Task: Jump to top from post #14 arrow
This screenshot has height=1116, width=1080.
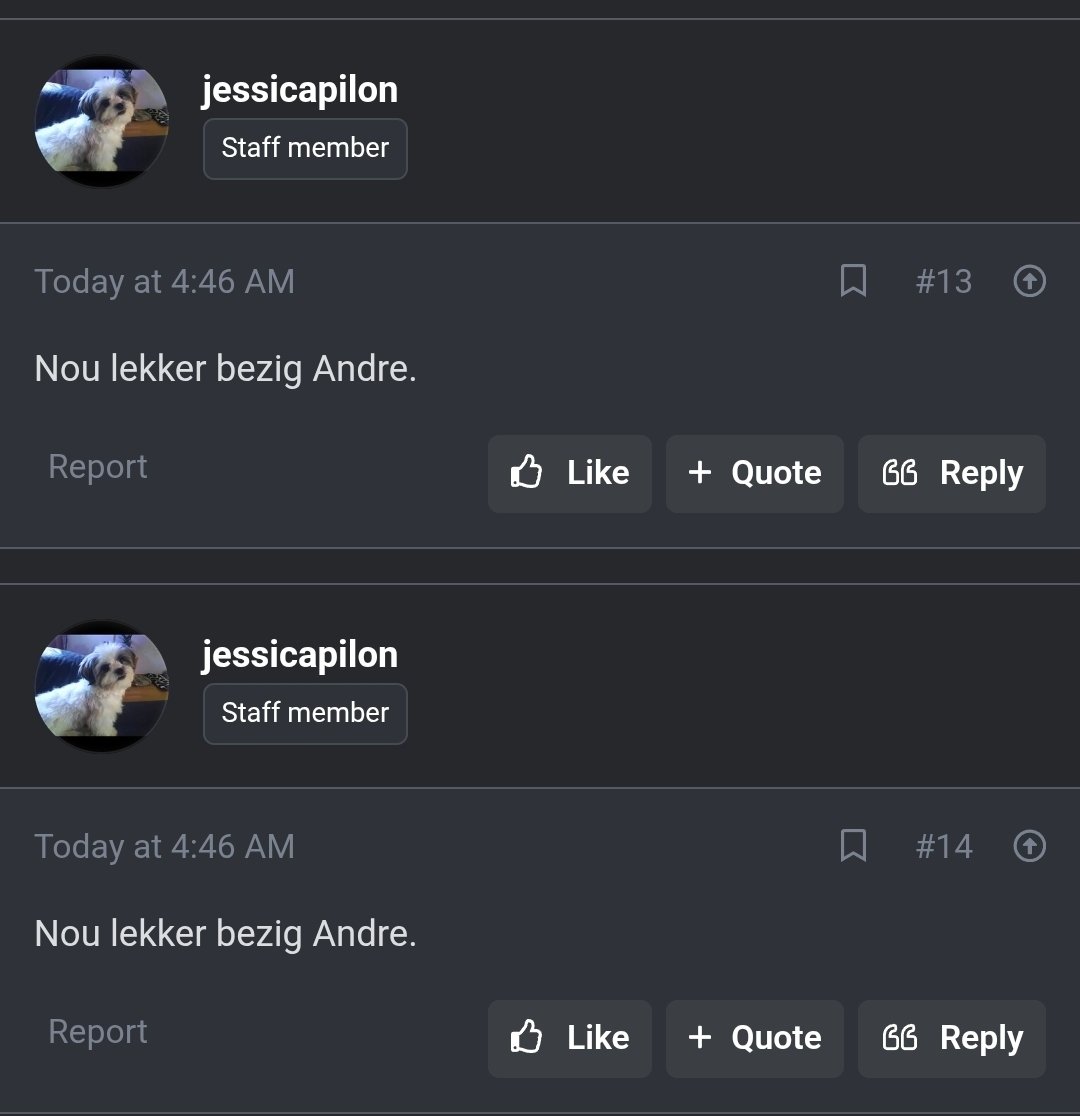Action: tap(1029, 846)
